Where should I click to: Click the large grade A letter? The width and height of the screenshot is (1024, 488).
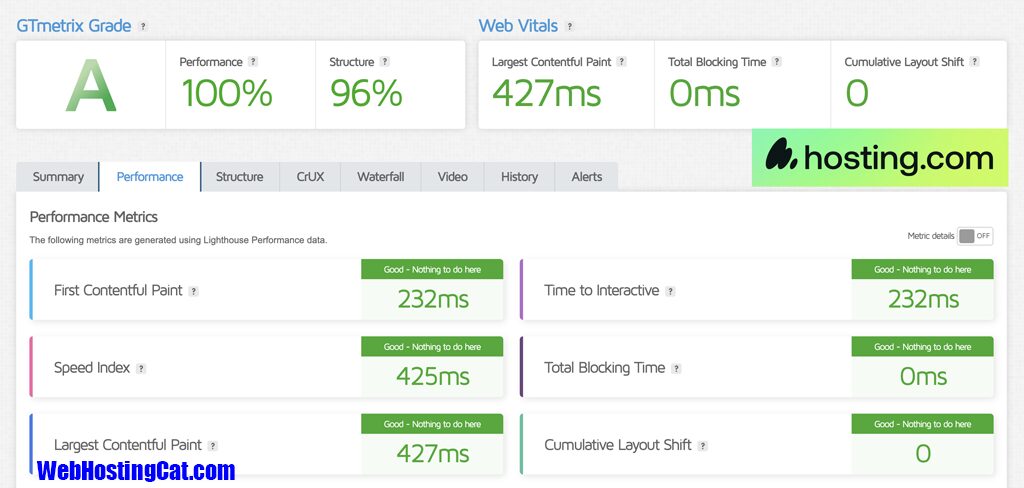click(x=91, y=86)
